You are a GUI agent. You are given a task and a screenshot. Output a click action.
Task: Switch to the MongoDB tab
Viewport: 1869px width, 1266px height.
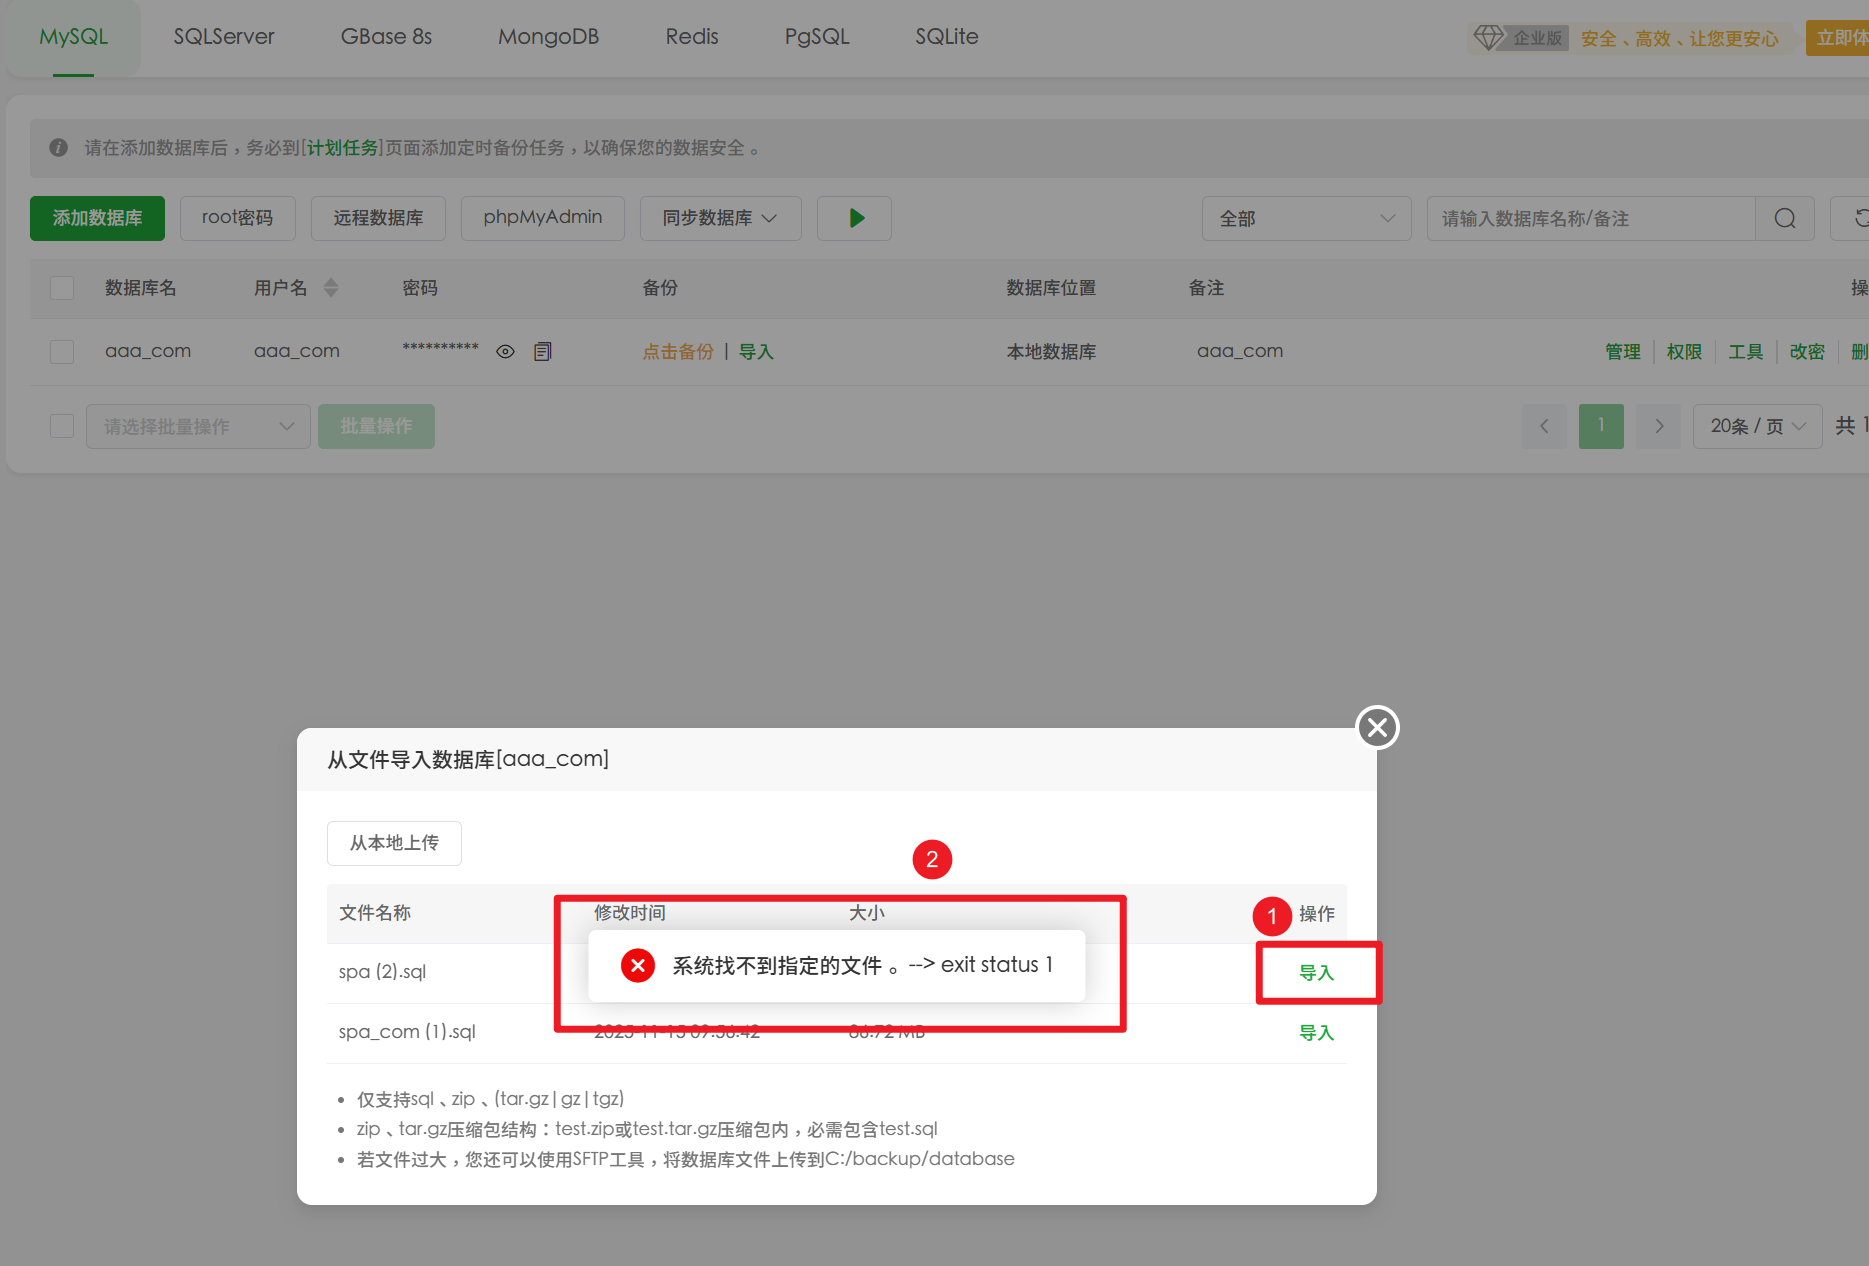[x=548, y=37]
